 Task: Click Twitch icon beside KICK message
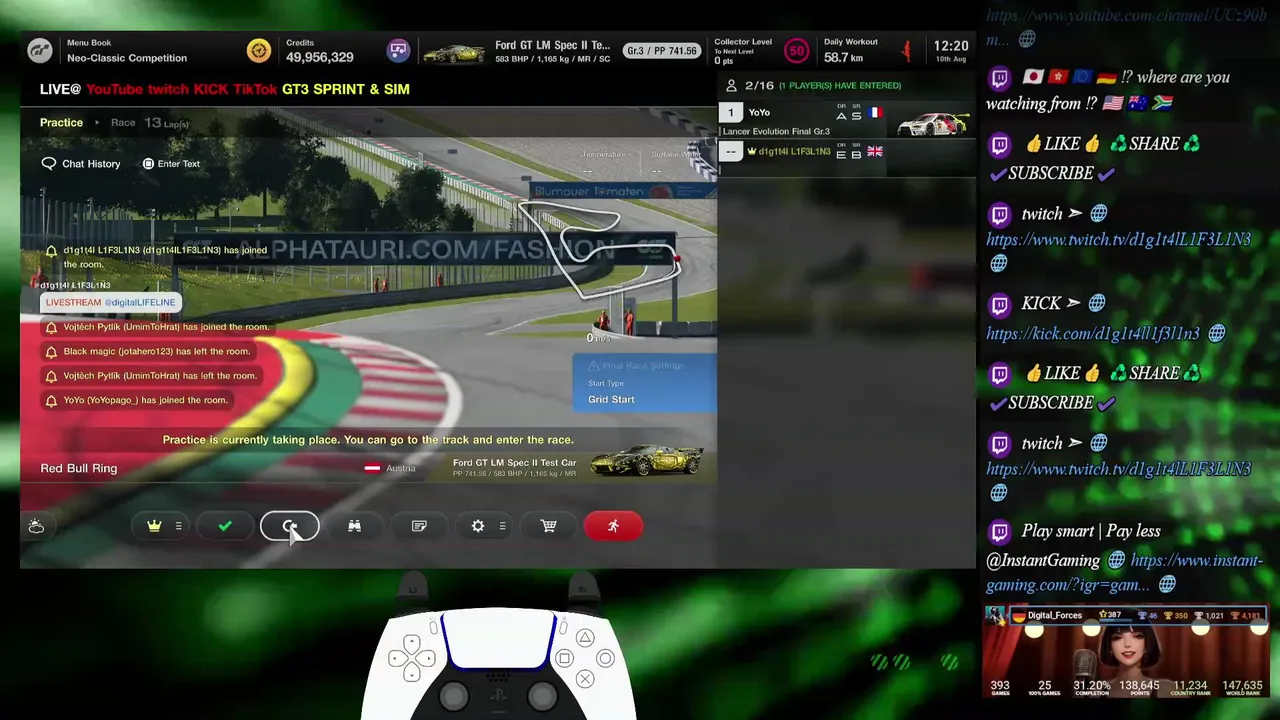pos(999,305)
